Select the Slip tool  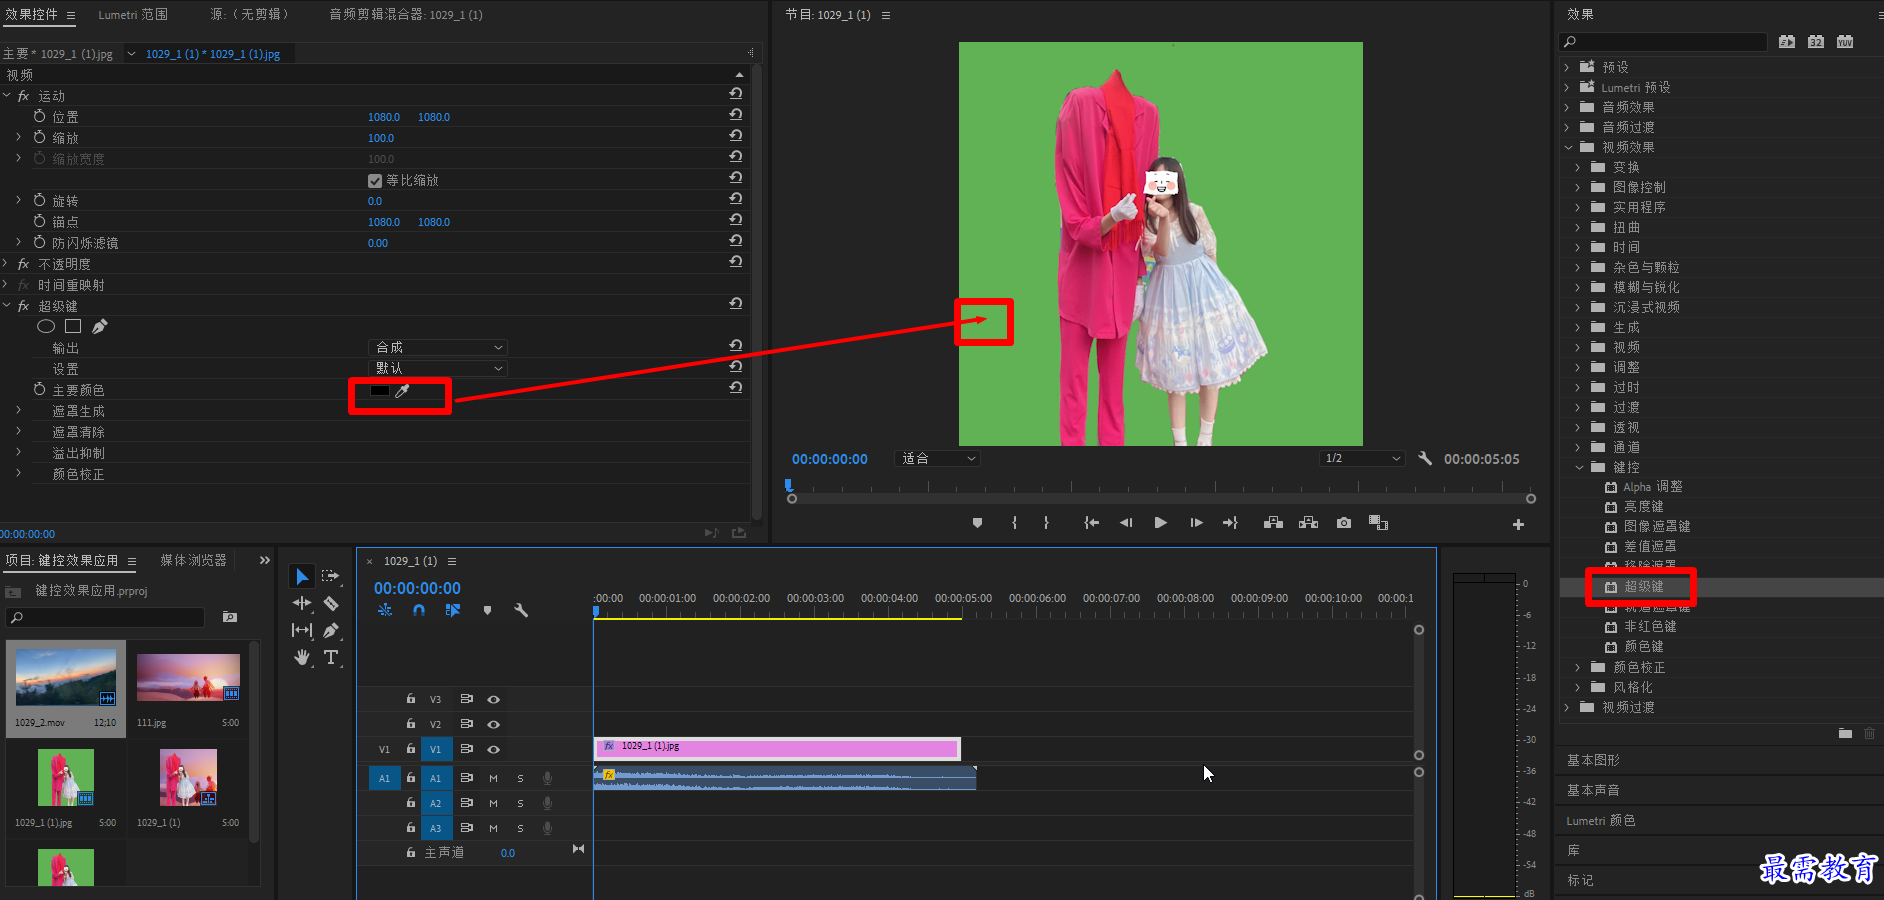[x=302, y=630]
